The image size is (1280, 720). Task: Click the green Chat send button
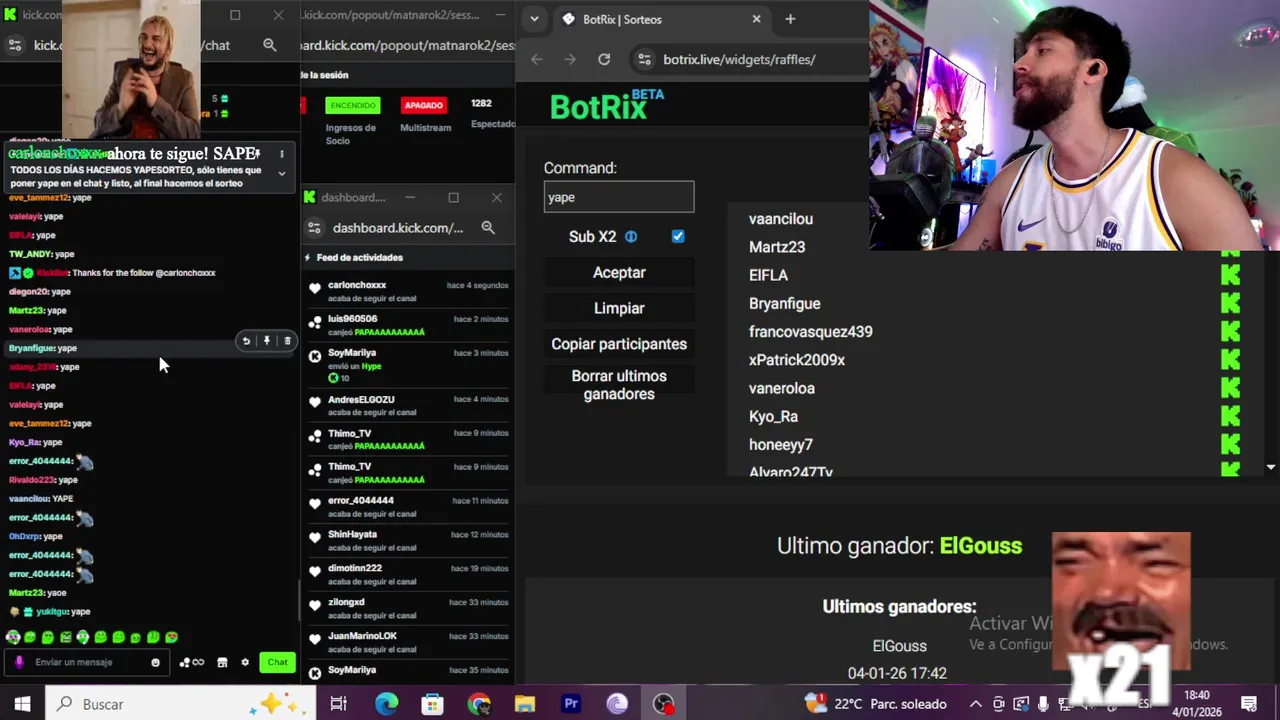[277, 662]
